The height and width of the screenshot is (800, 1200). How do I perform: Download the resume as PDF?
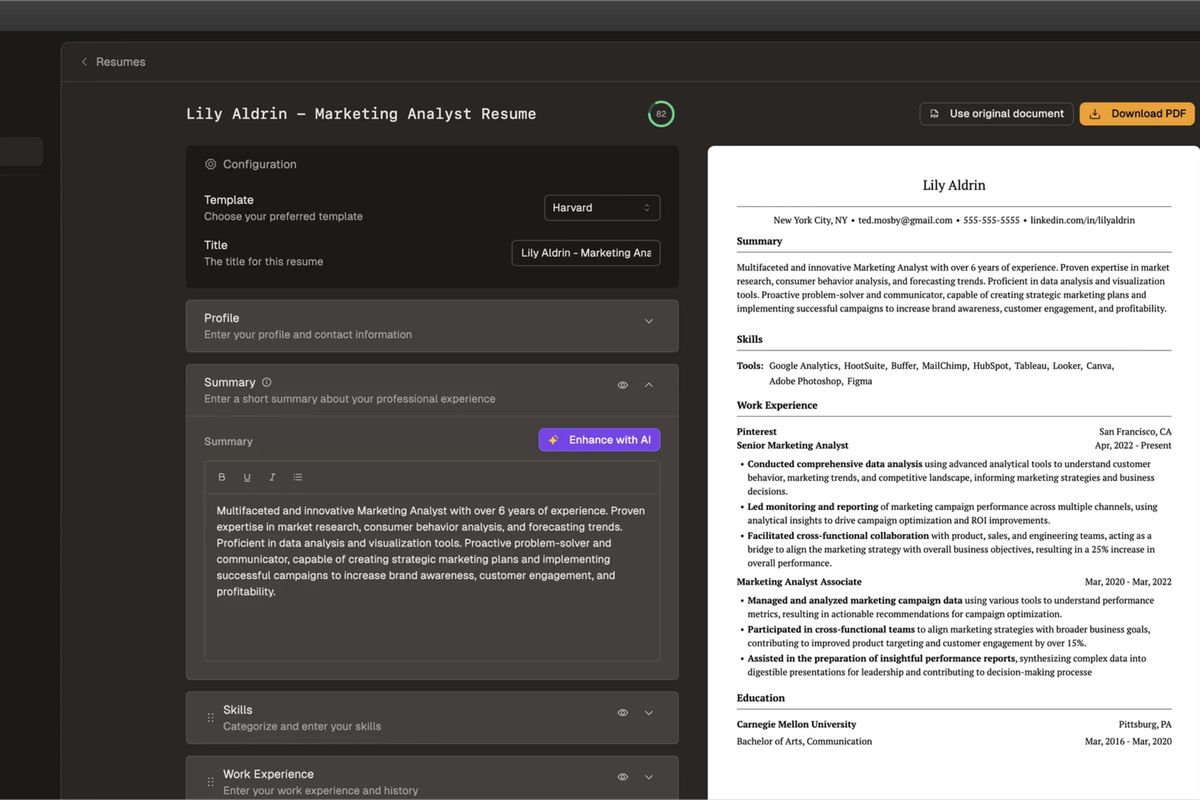click(1137, 113)
